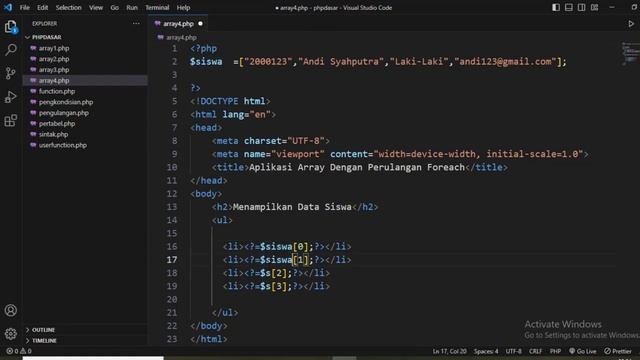
Task: Click the VS Code logo icon
Action: point(8,7)
